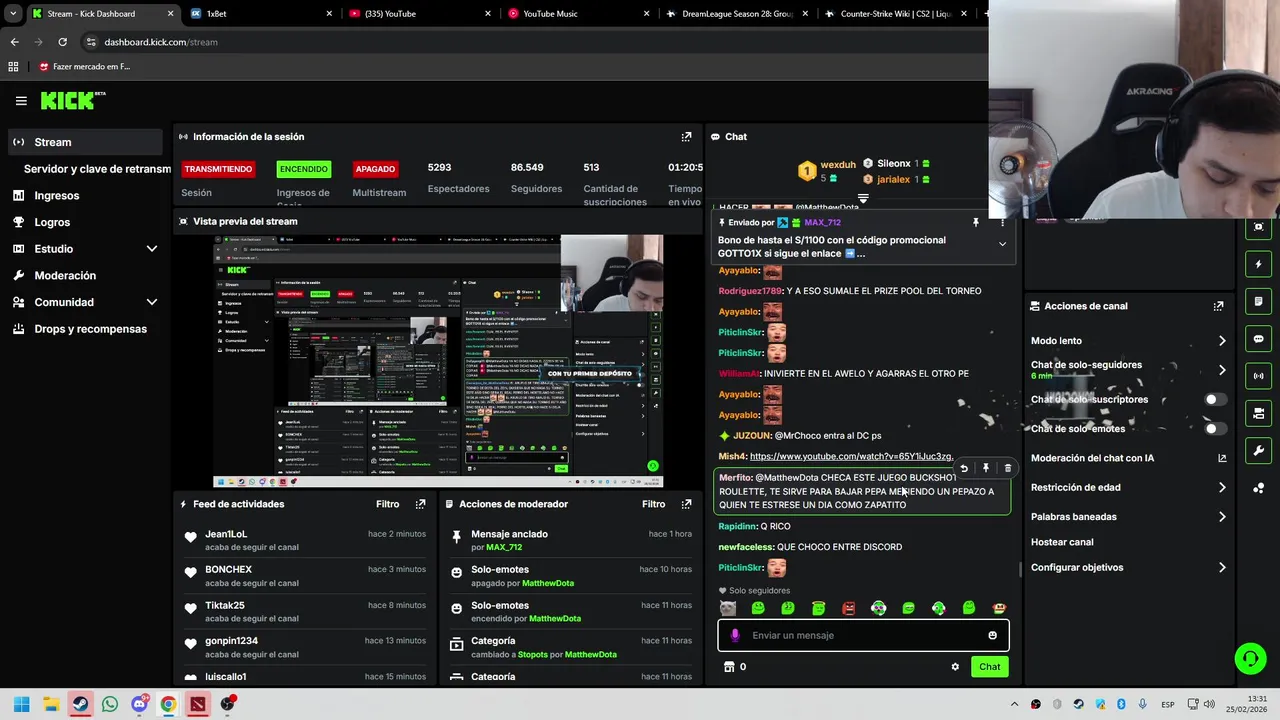This screenshot has height=720, width=1280.
Task: Click the broadcast signal icon in right sidebar
Action: tap(1258, 376)
